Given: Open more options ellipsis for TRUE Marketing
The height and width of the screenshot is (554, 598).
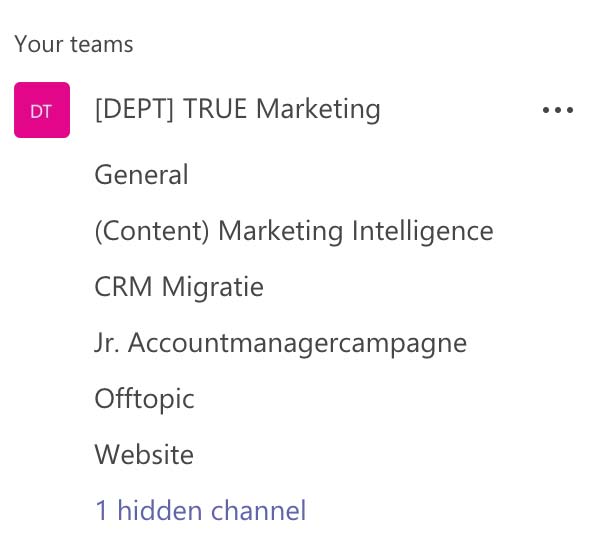Looking at the screenshot, I should 558,110.
